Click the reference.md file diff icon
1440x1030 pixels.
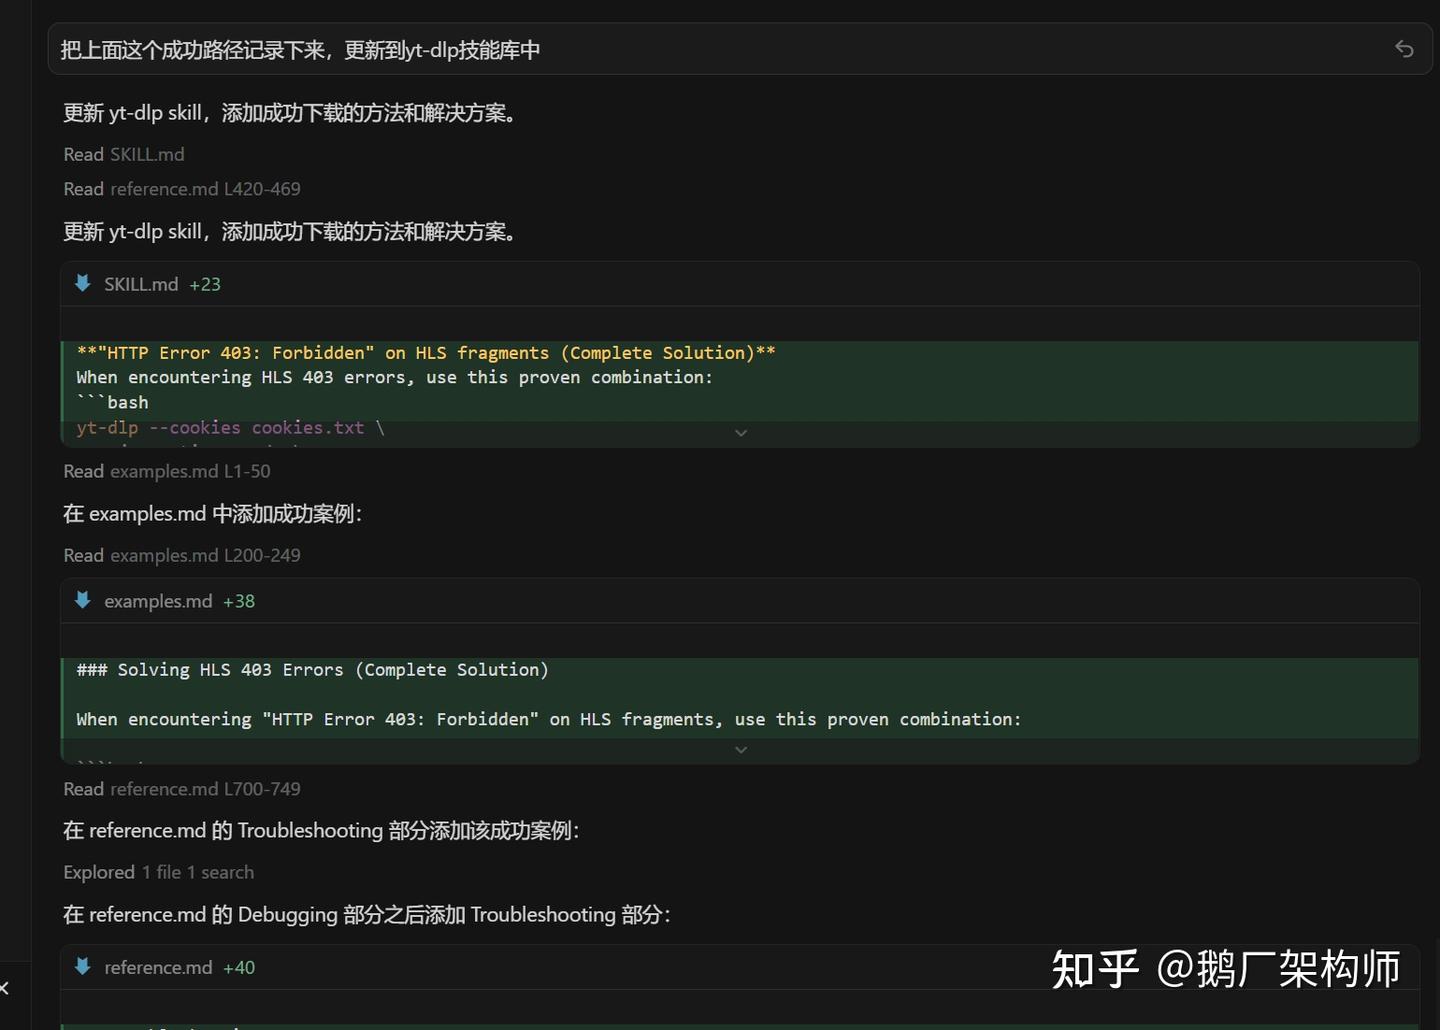(x=83, y=966)
